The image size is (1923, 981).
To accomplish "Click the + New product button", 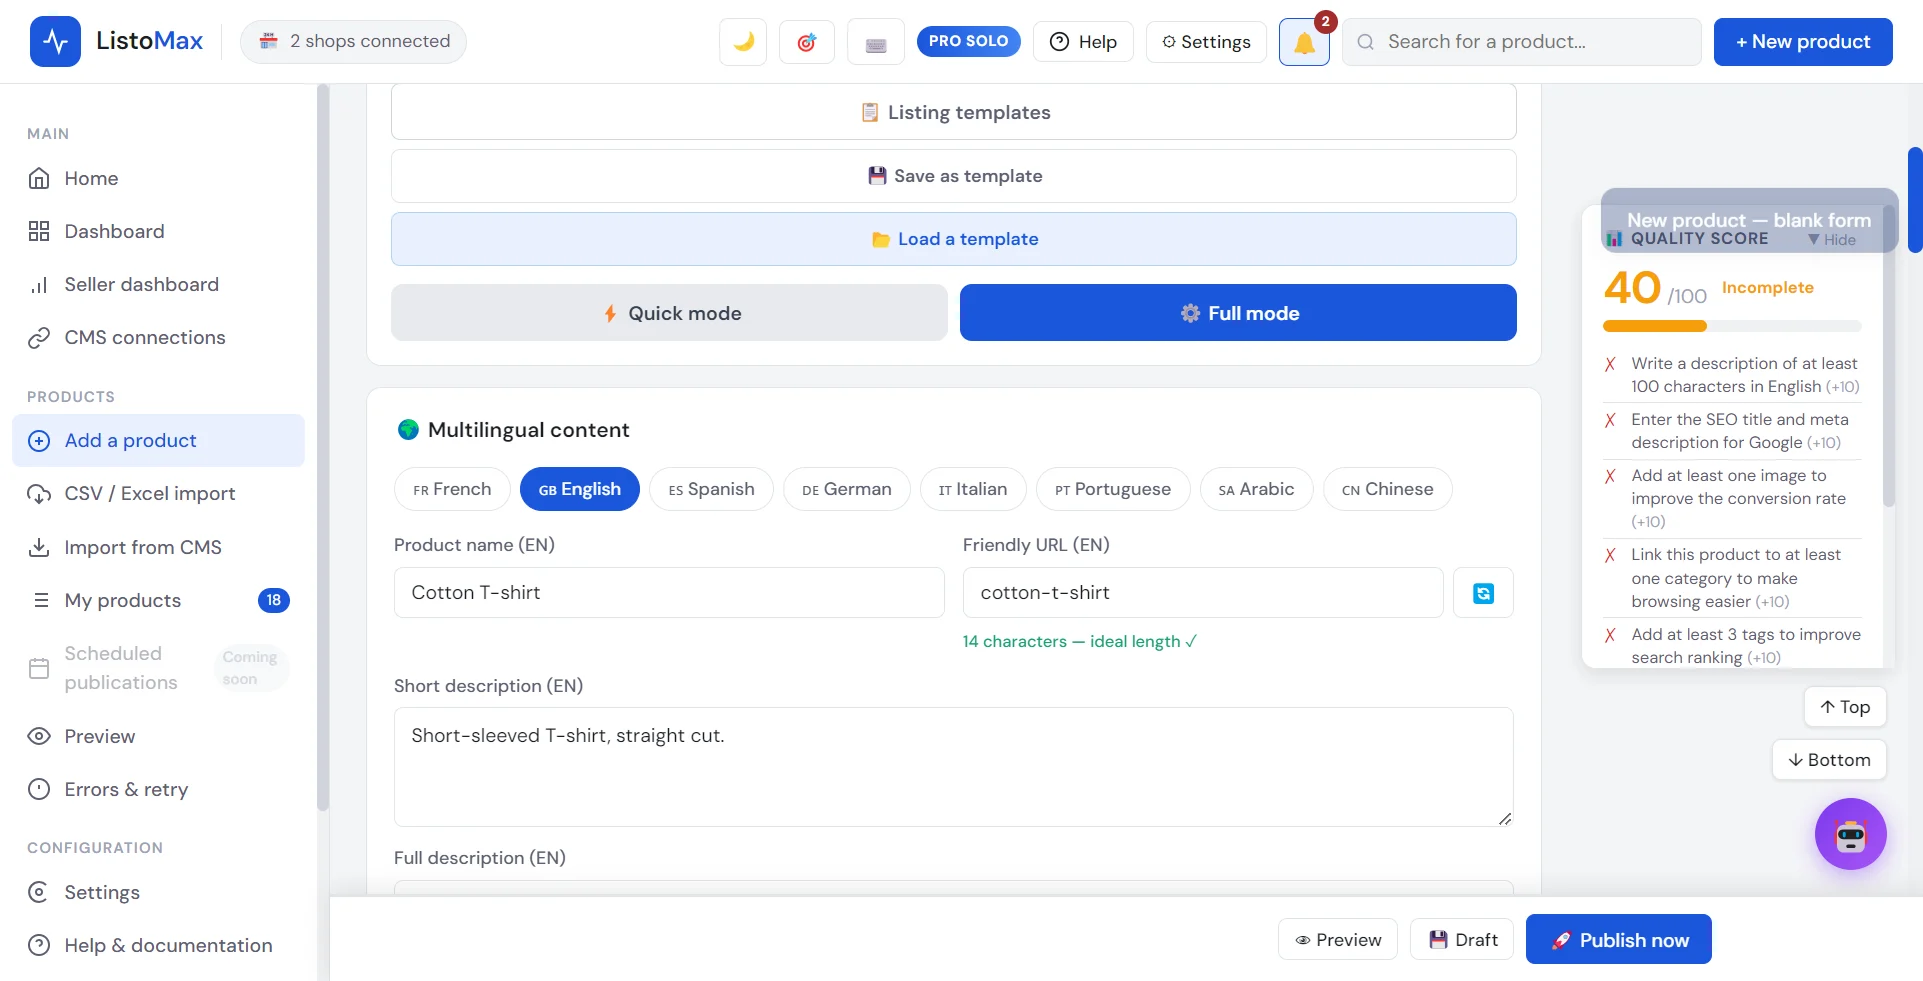I will tap(1803, 42).
